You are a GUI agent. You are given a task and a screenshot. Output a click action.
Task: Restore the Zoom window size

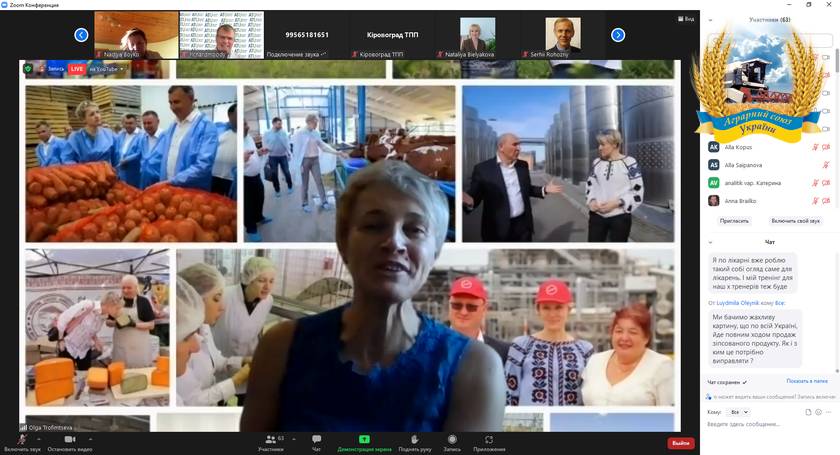pos(809,4)
